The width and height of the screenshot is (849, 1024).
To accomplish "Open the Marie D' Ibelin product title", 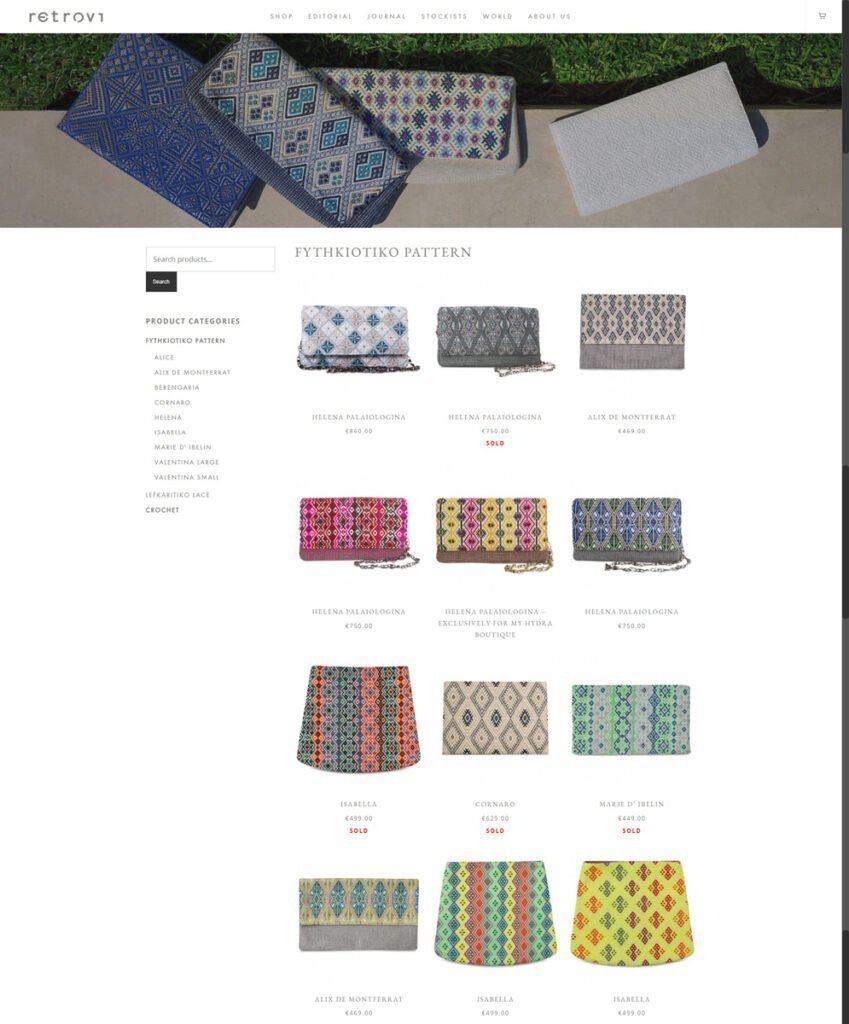I will click(632, 804).
